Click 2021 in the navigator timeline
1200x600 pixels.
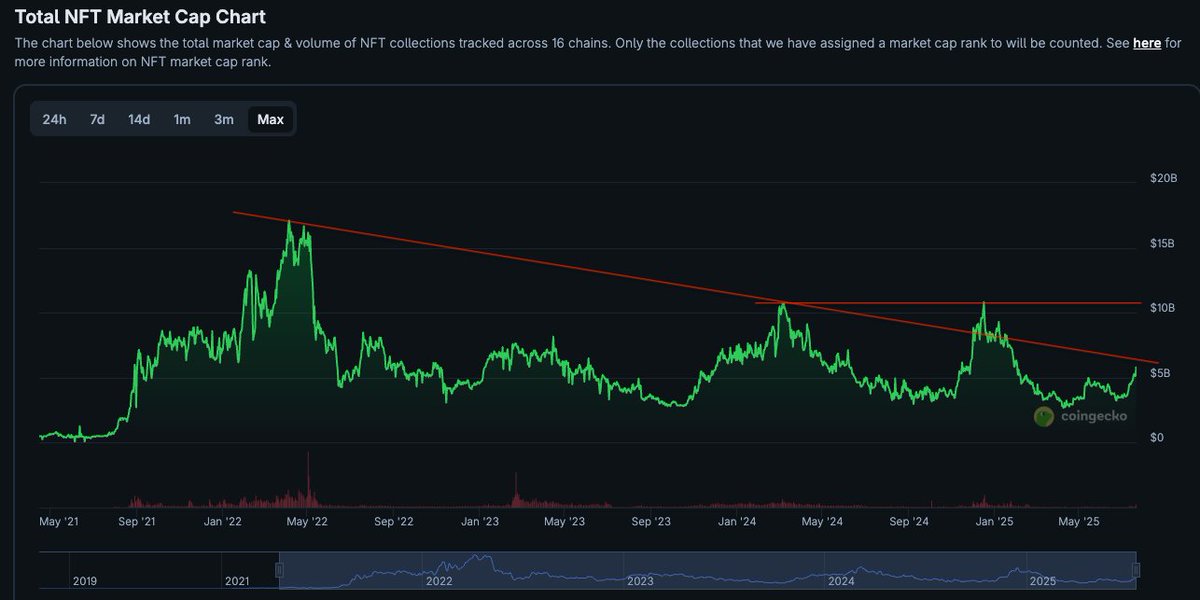coord(237,581)
